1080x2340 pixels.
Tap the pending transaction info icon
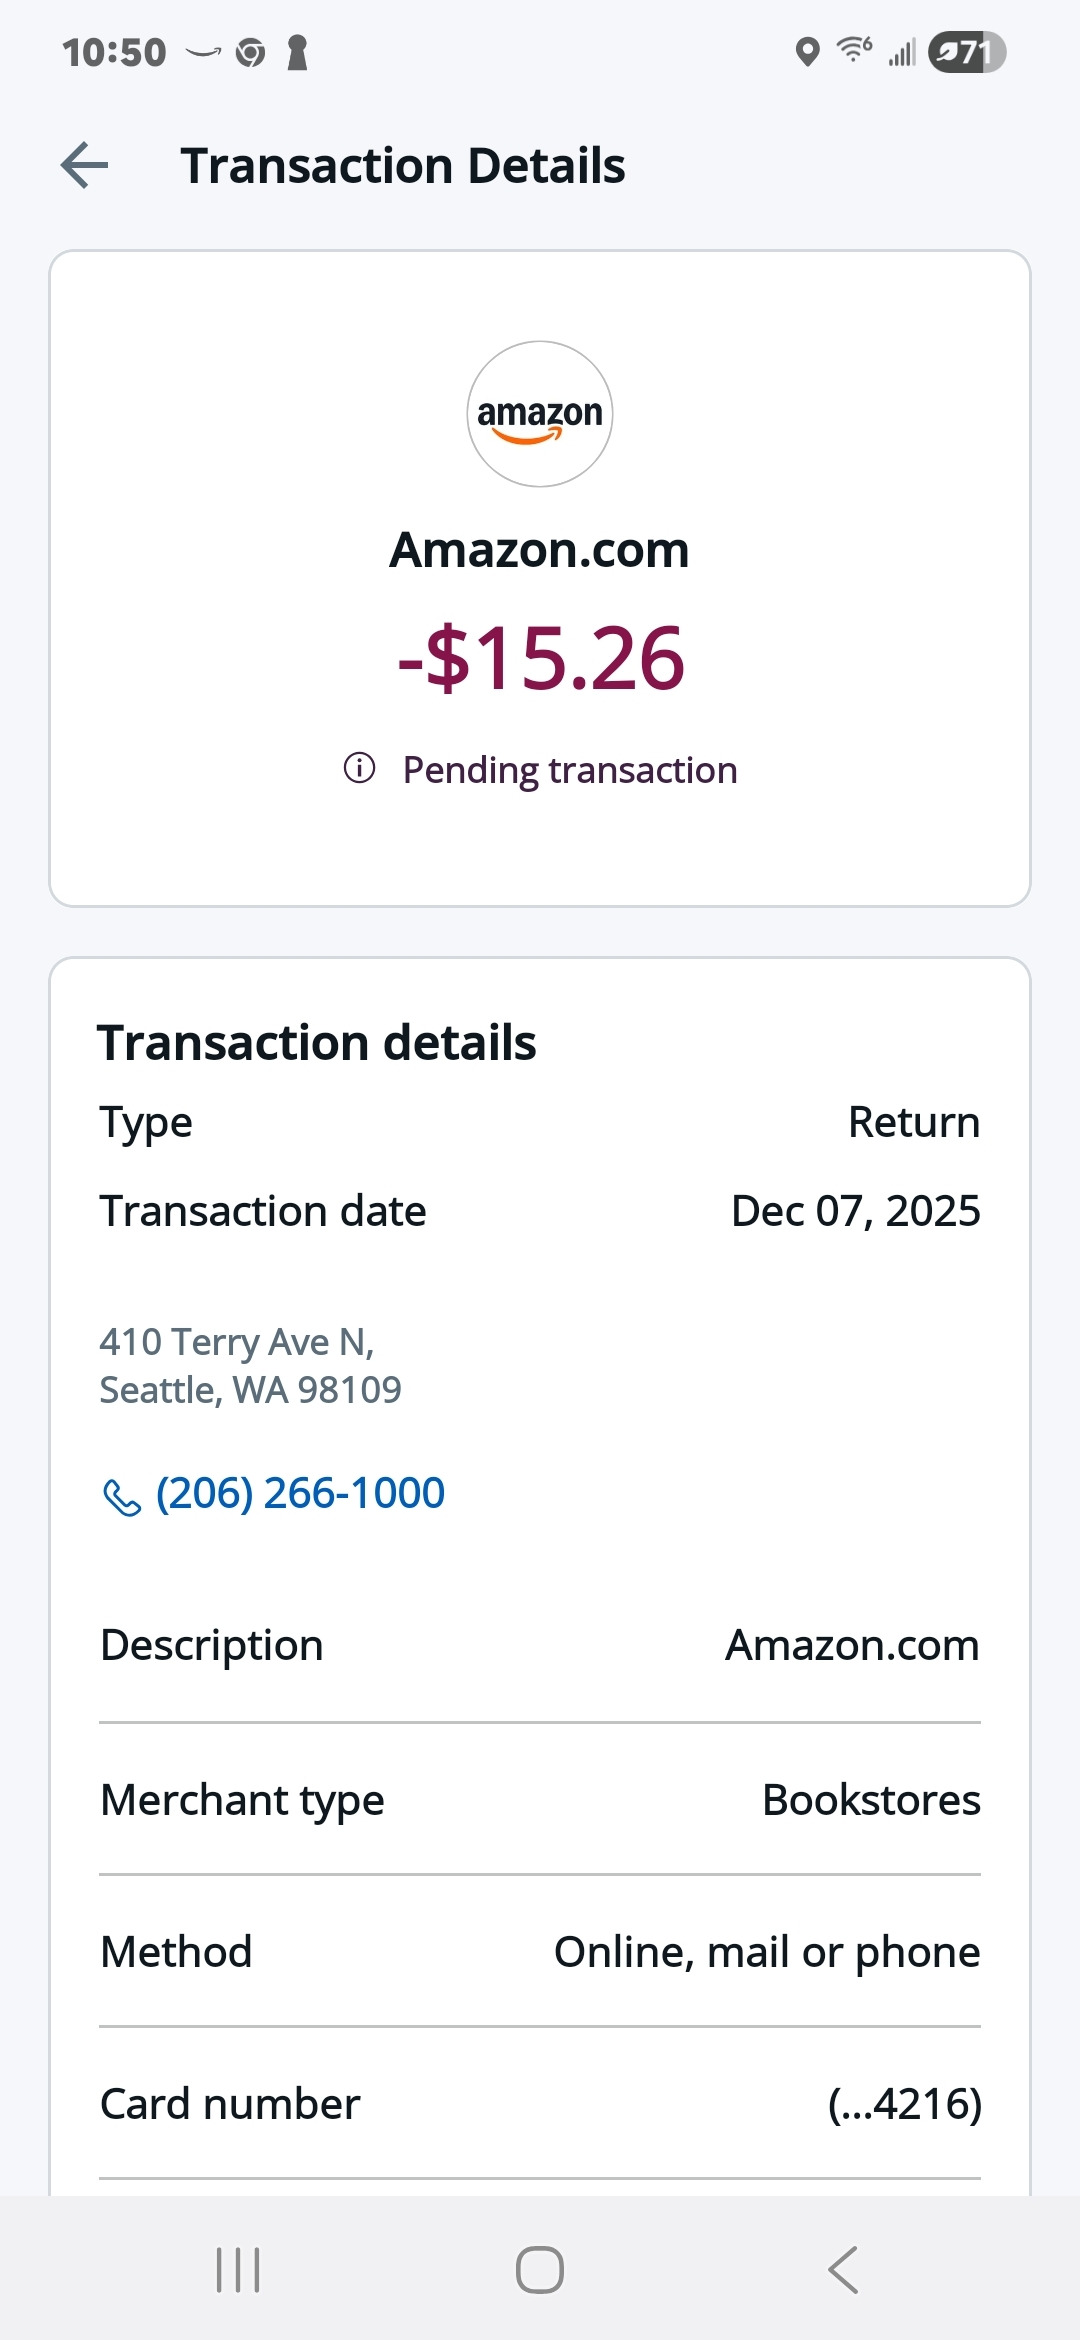coord(359,768)
